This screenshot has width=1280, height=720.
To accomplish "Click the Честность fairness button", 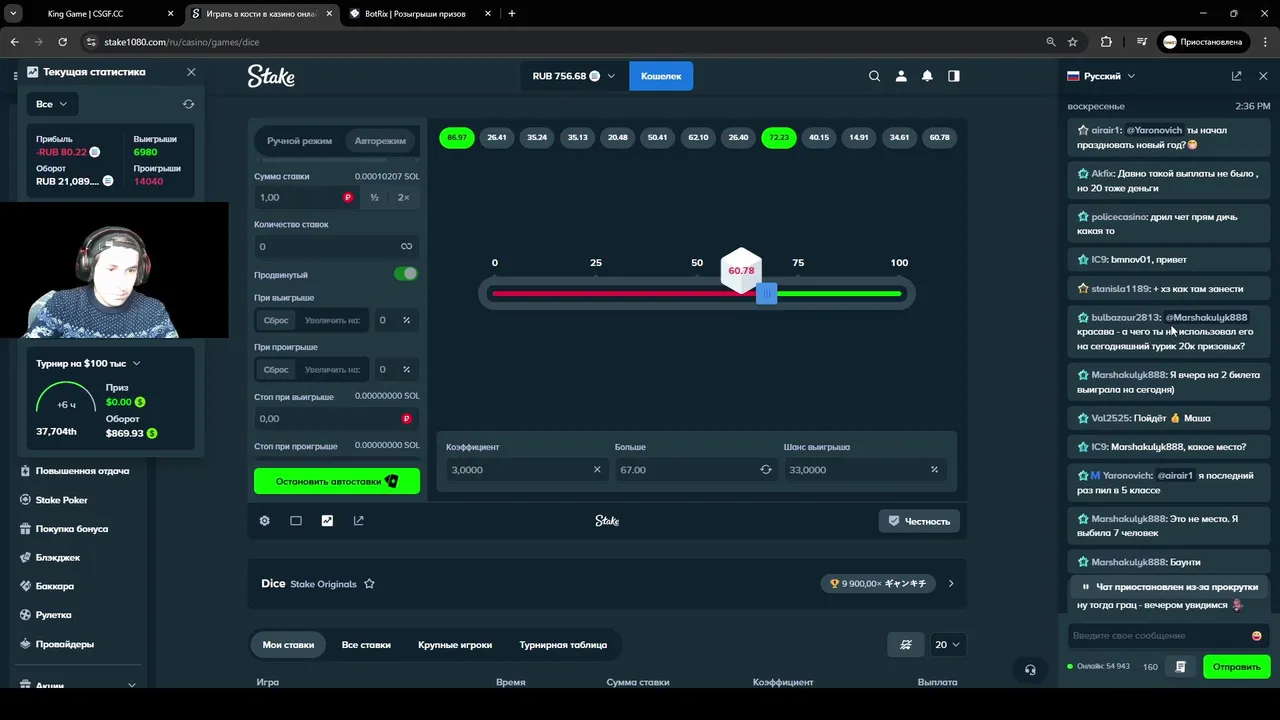I will point(919,521).
